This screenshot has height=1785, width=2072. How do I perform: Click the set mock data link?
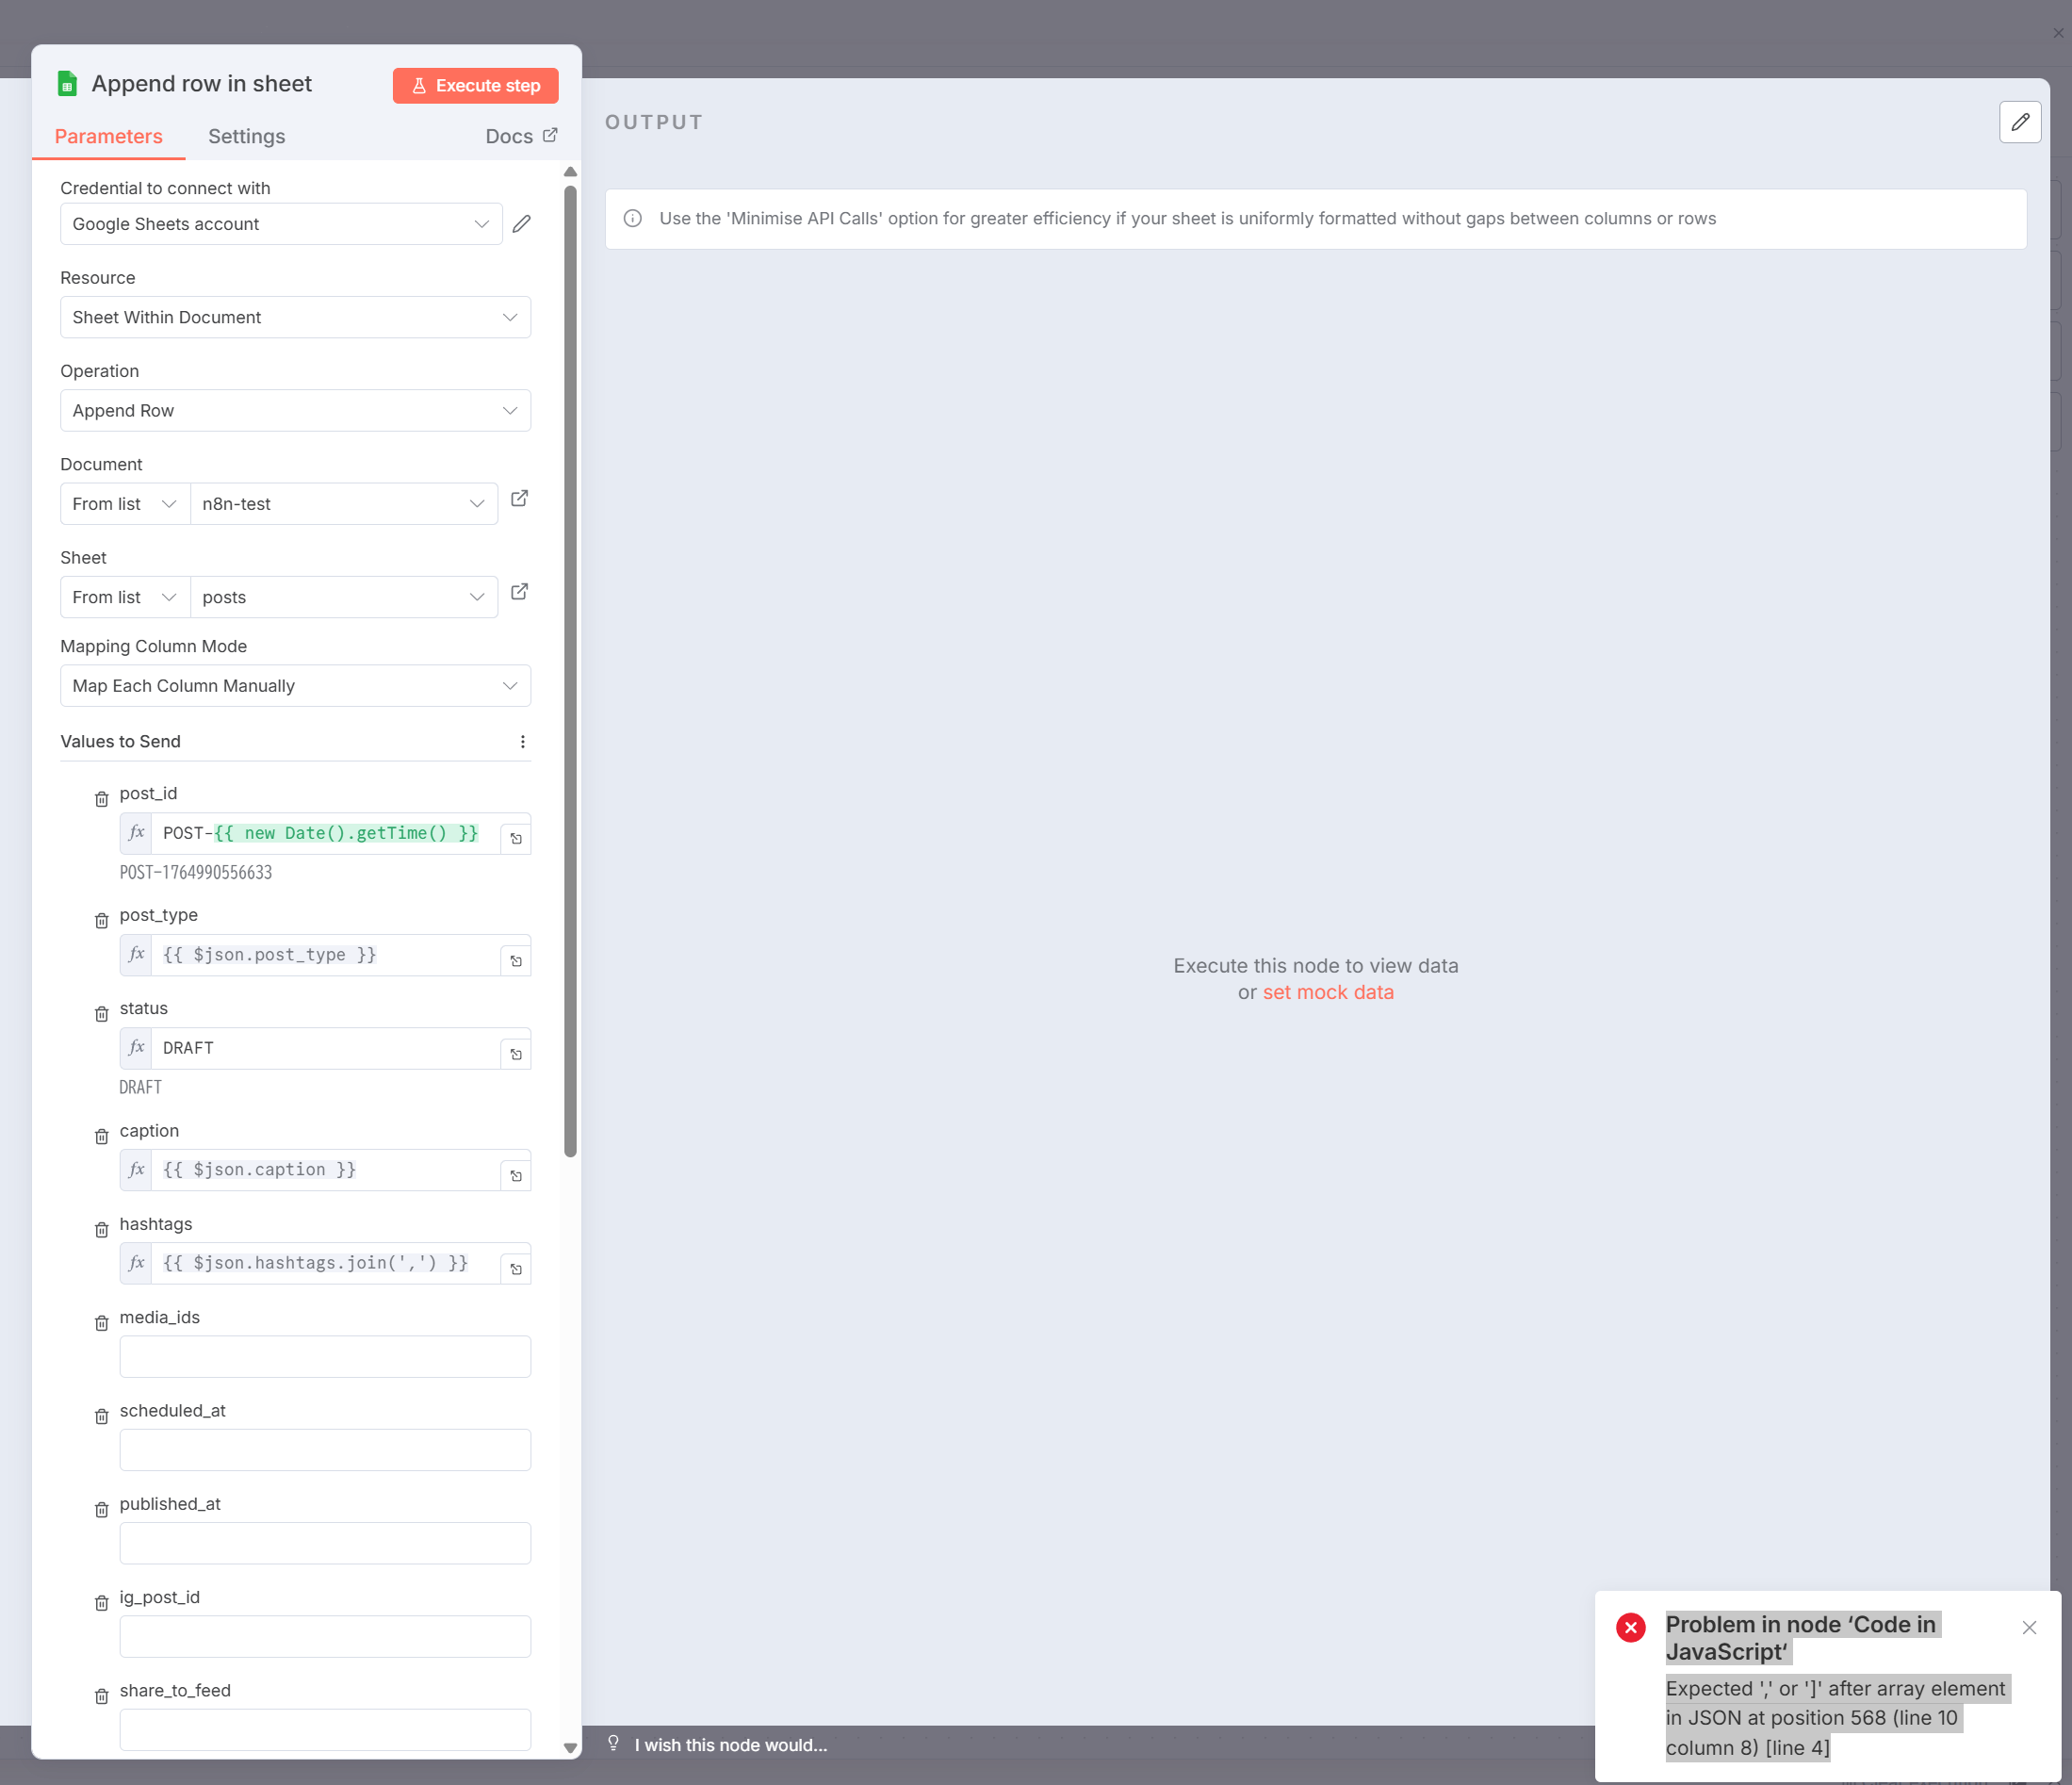point(1327,992)
